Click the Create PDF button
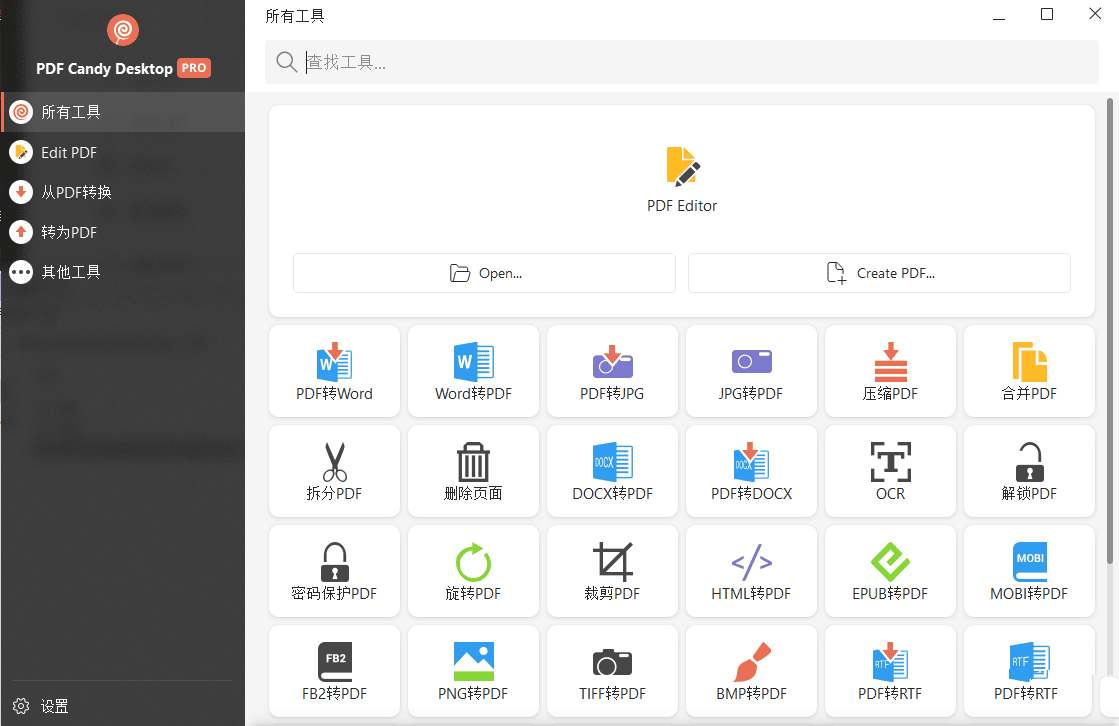 coord(879,272)
